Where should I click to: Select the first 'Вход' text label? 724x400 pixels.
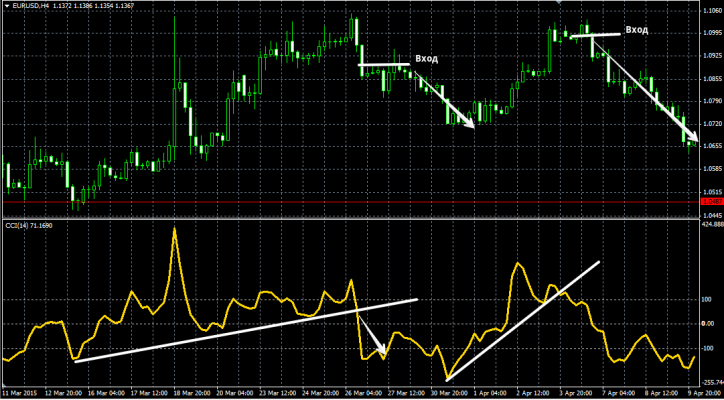tap(425, 59)
